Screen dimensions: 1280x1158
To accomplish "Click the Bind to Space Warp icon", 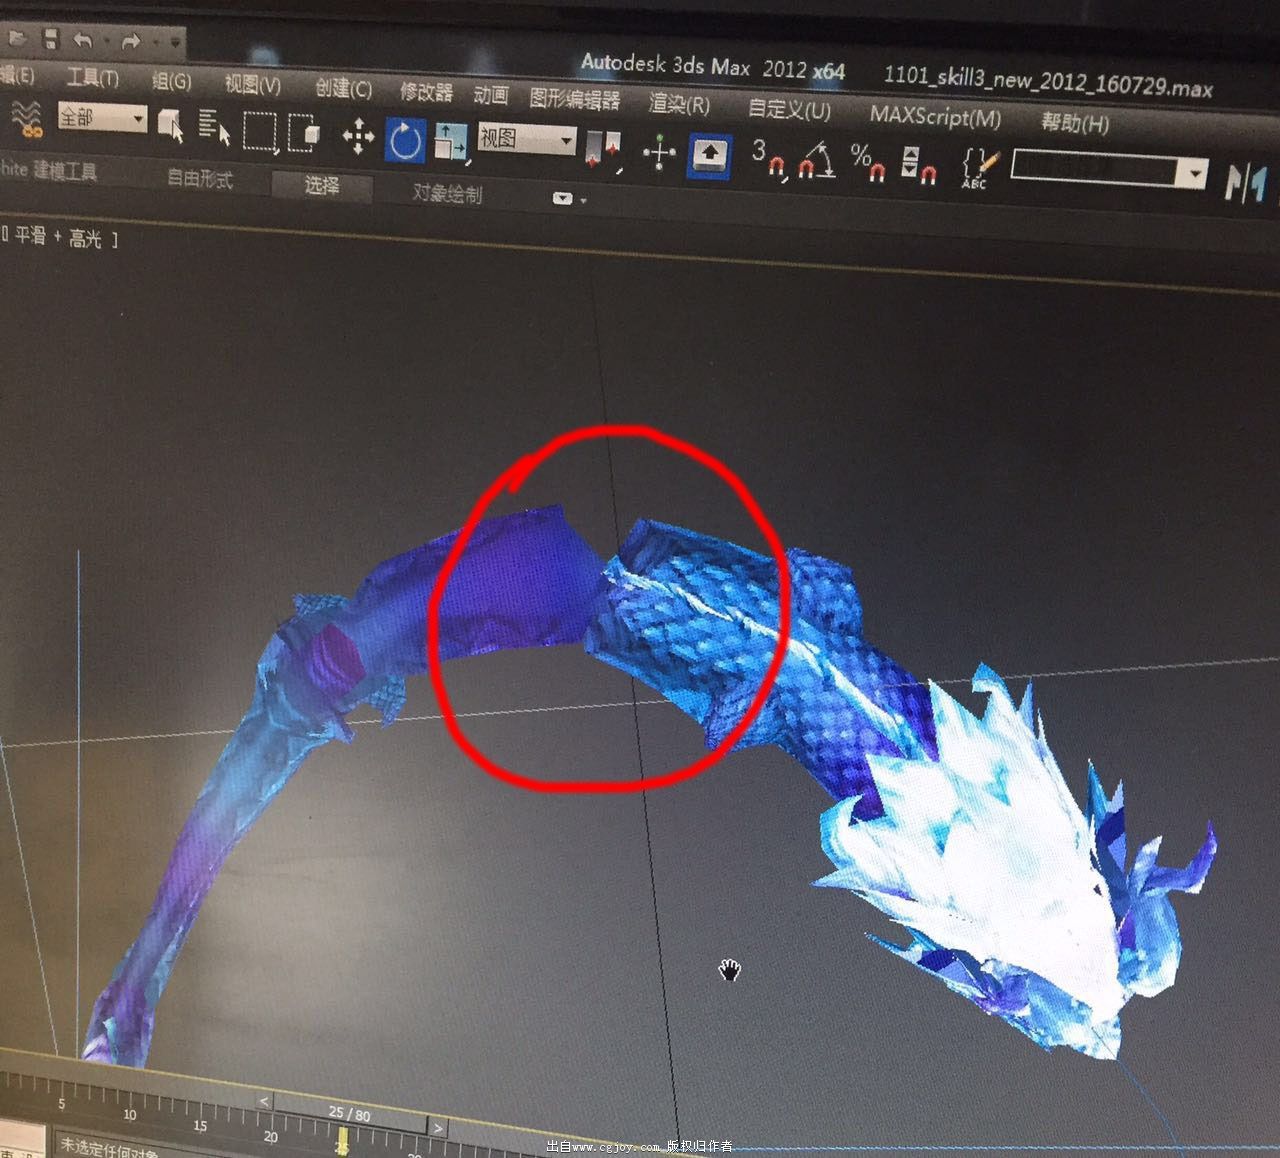I will [x=27, y=119].
